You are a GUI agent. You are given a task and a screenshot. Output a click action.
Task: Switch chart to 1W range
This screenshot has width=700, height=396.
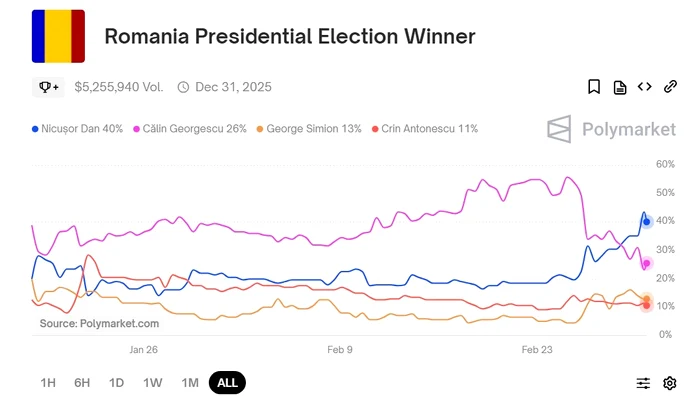pyautogui.click(x=153, y=383)
